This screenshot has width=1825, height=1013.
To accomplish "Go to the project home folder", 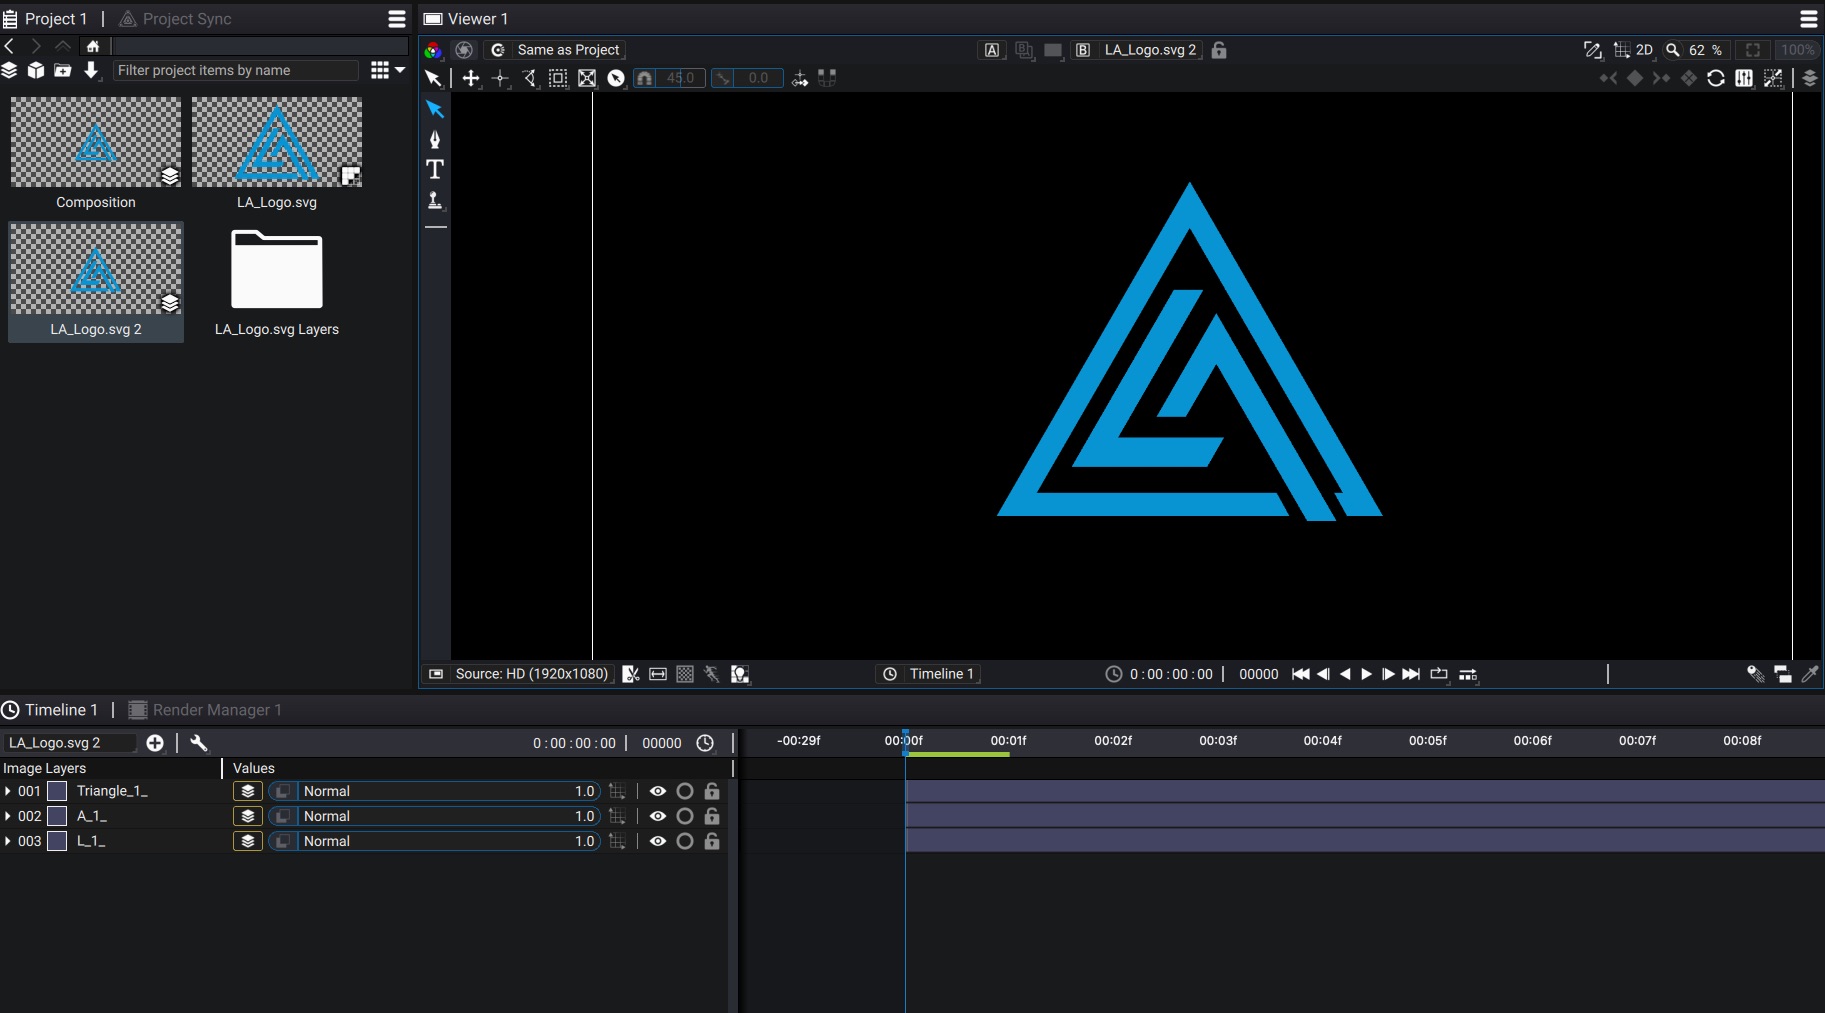I will tap(93, 46).
